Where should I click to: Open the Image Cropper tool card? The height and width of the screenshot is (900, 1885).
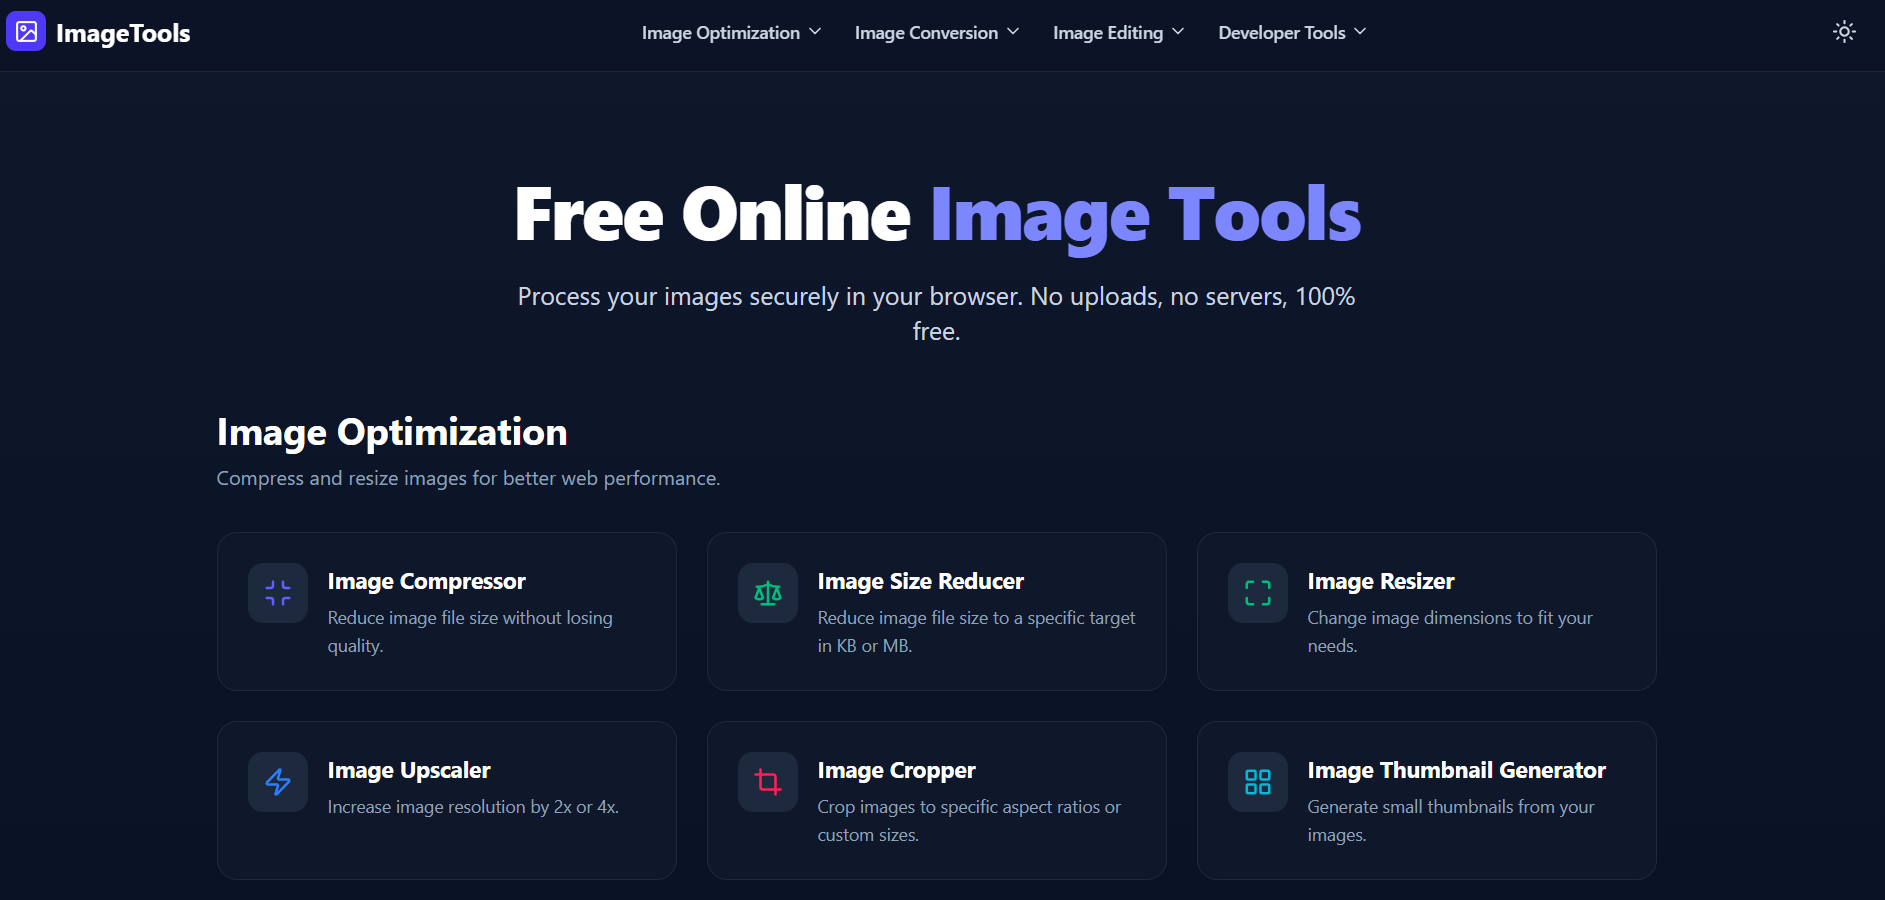point(936,800)
